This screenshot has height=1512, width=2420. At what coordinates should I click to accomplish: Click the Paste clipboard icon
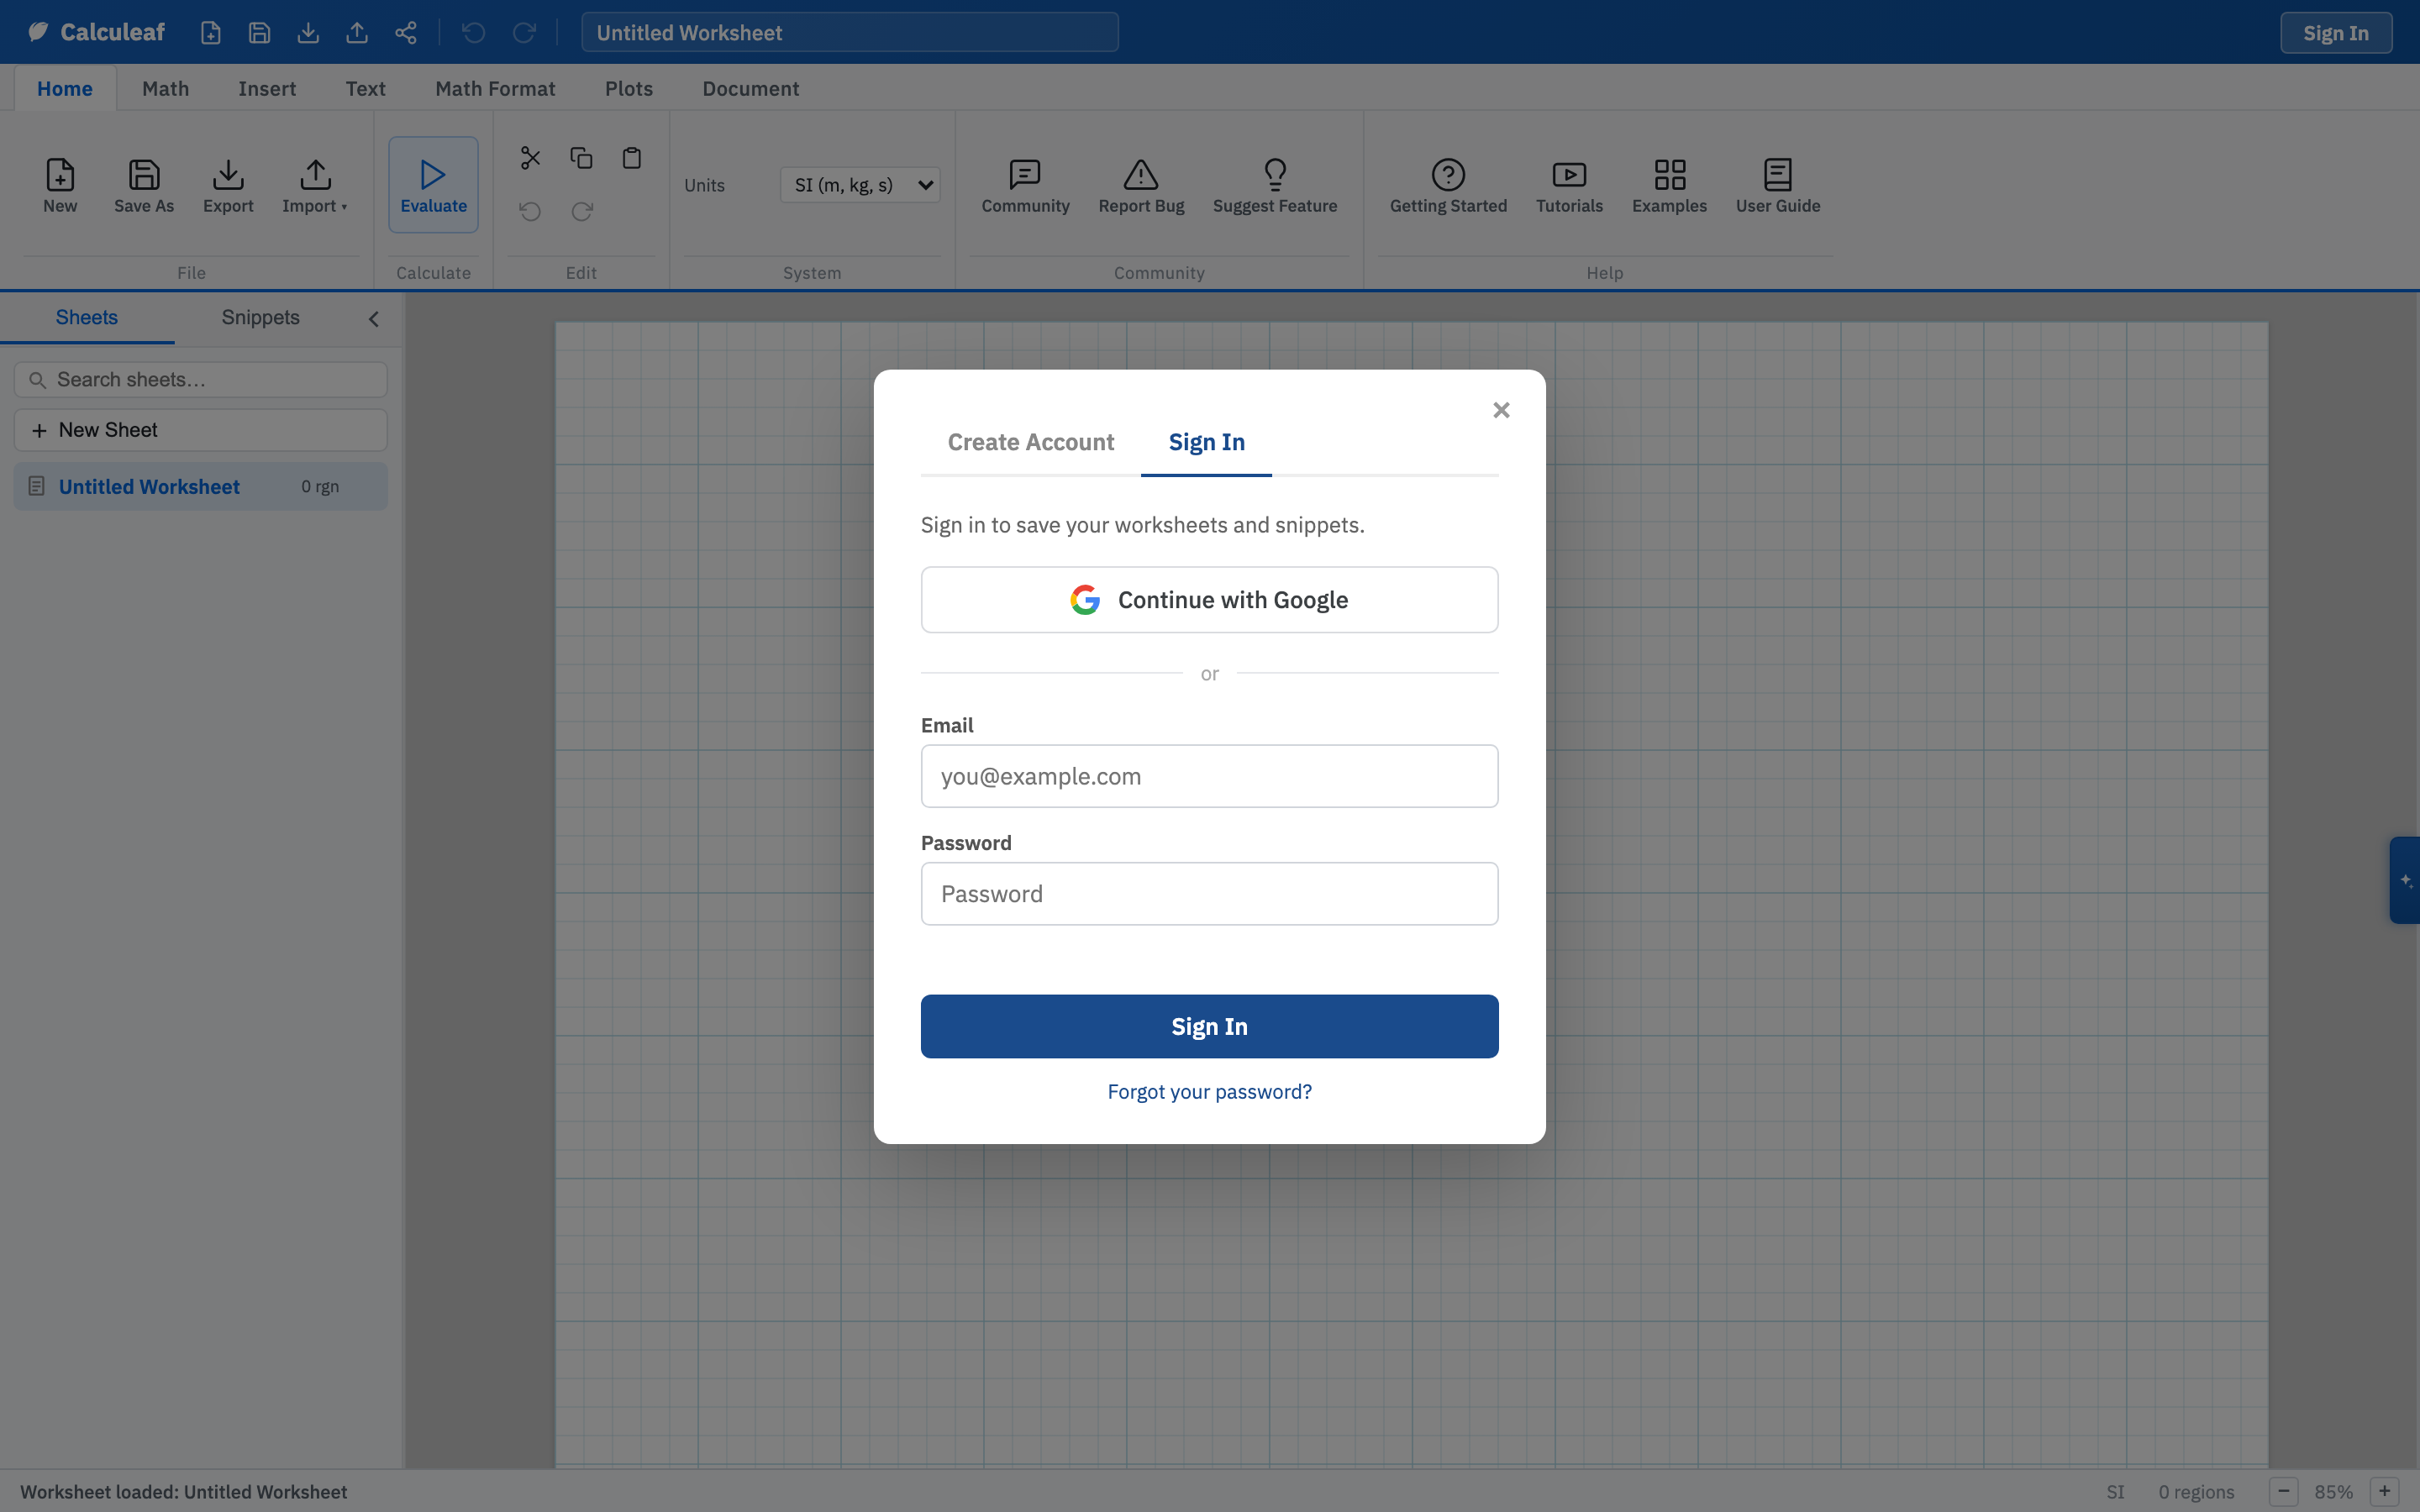click(632, 158)
